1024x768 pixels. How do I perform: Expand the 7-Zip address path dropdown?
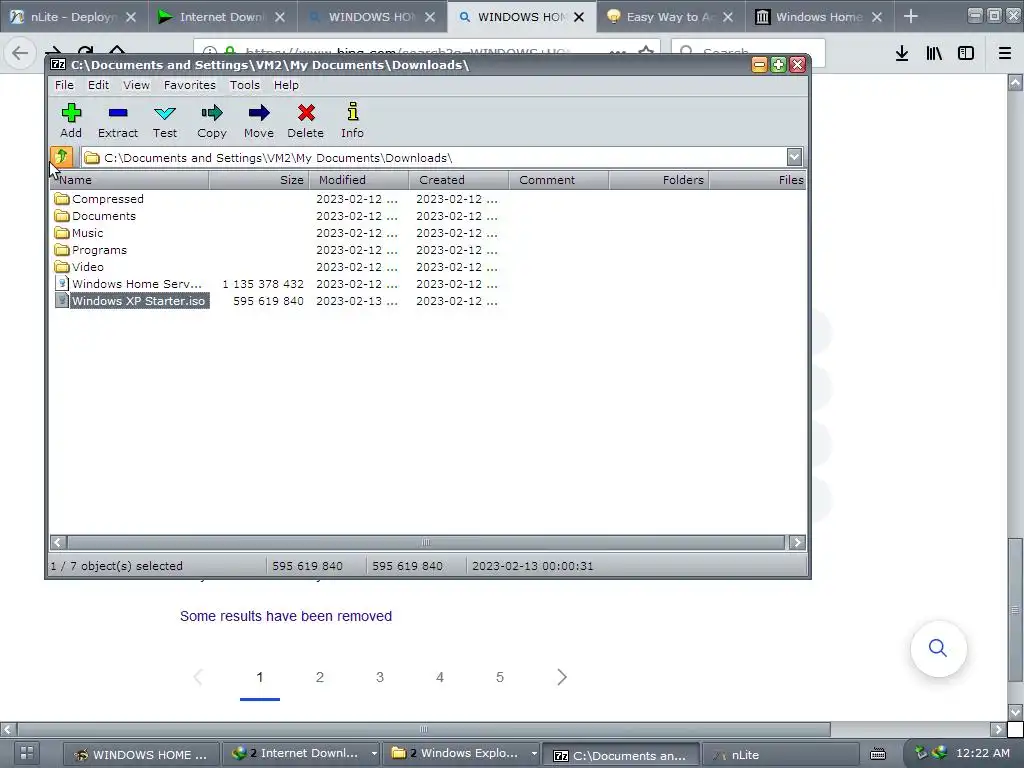[794, 157]
